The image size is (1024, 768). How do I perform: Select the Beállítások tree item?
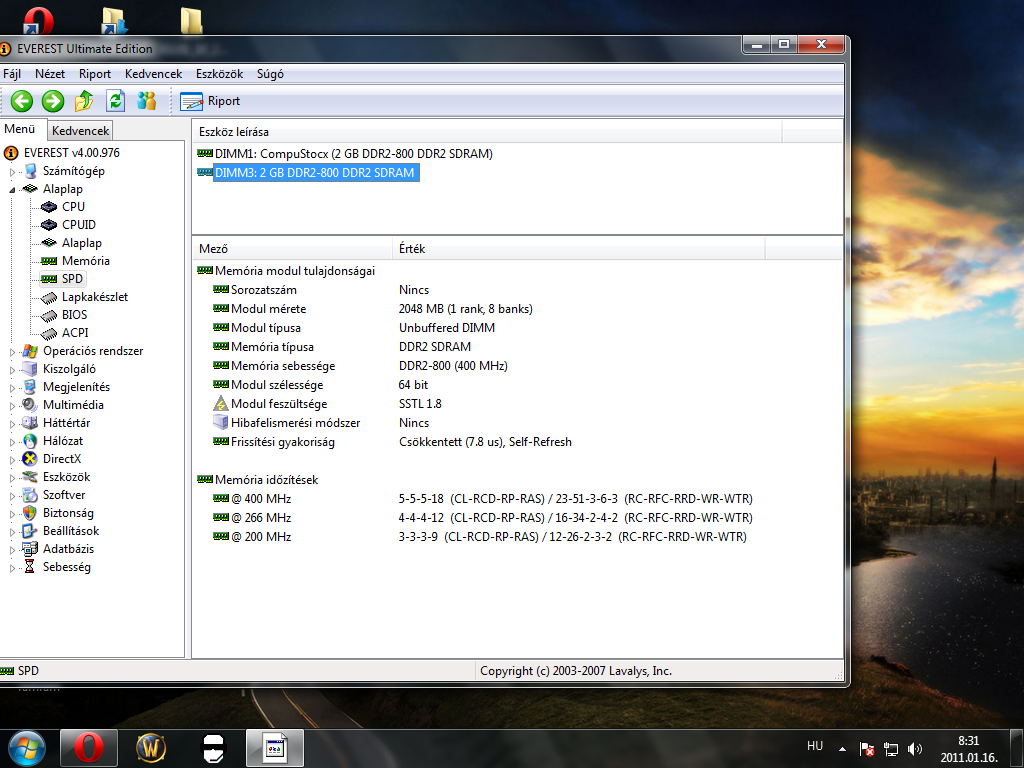click(x=71, y=531)
